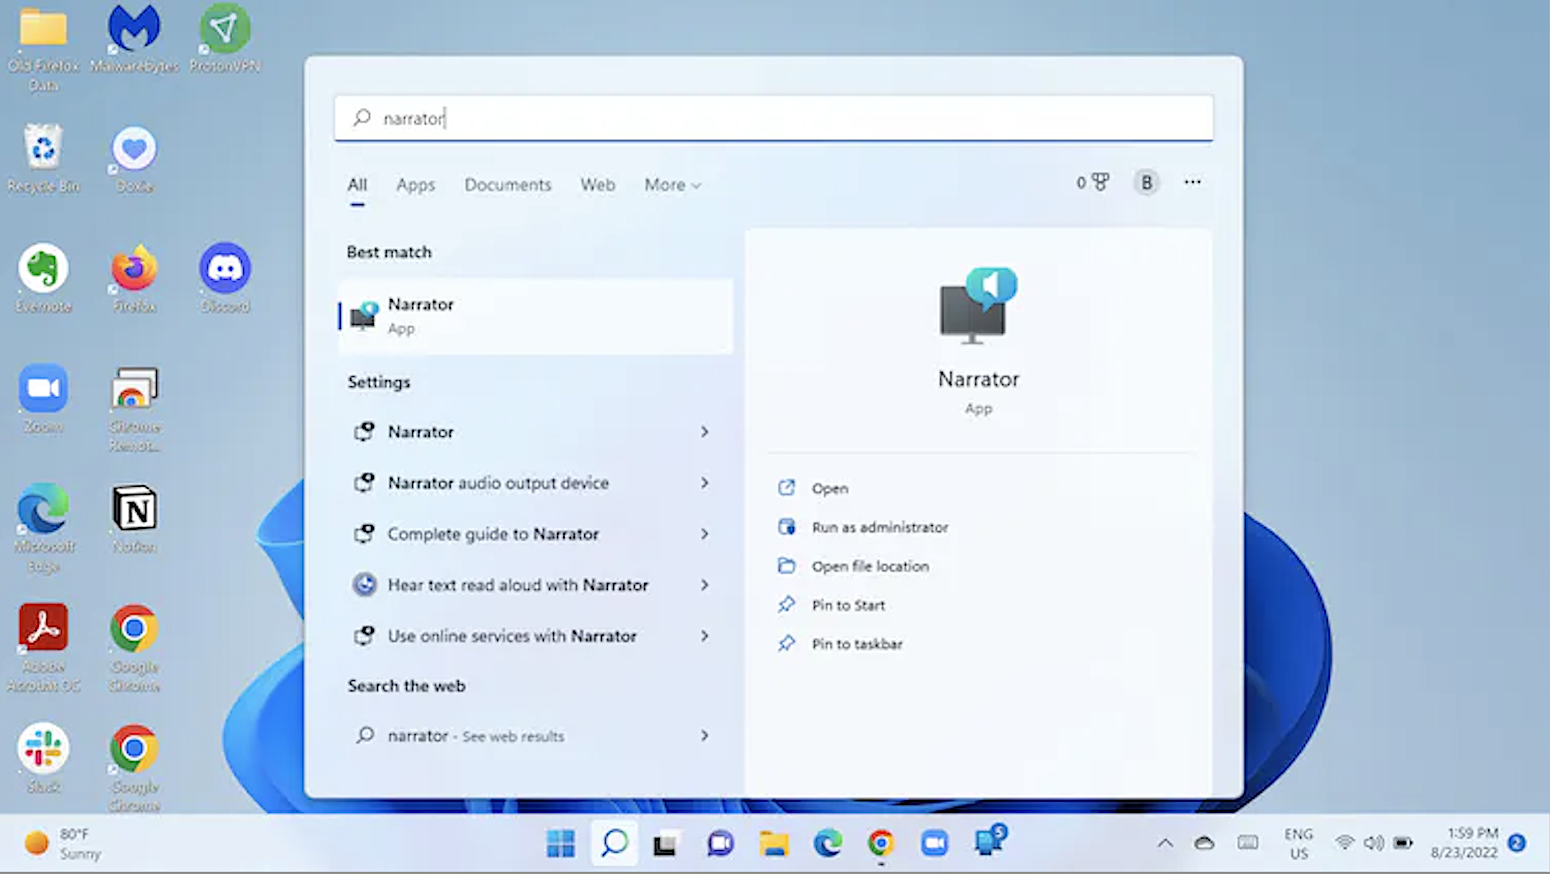Click Run as administrator for Narrator

[x=880, y=527]
